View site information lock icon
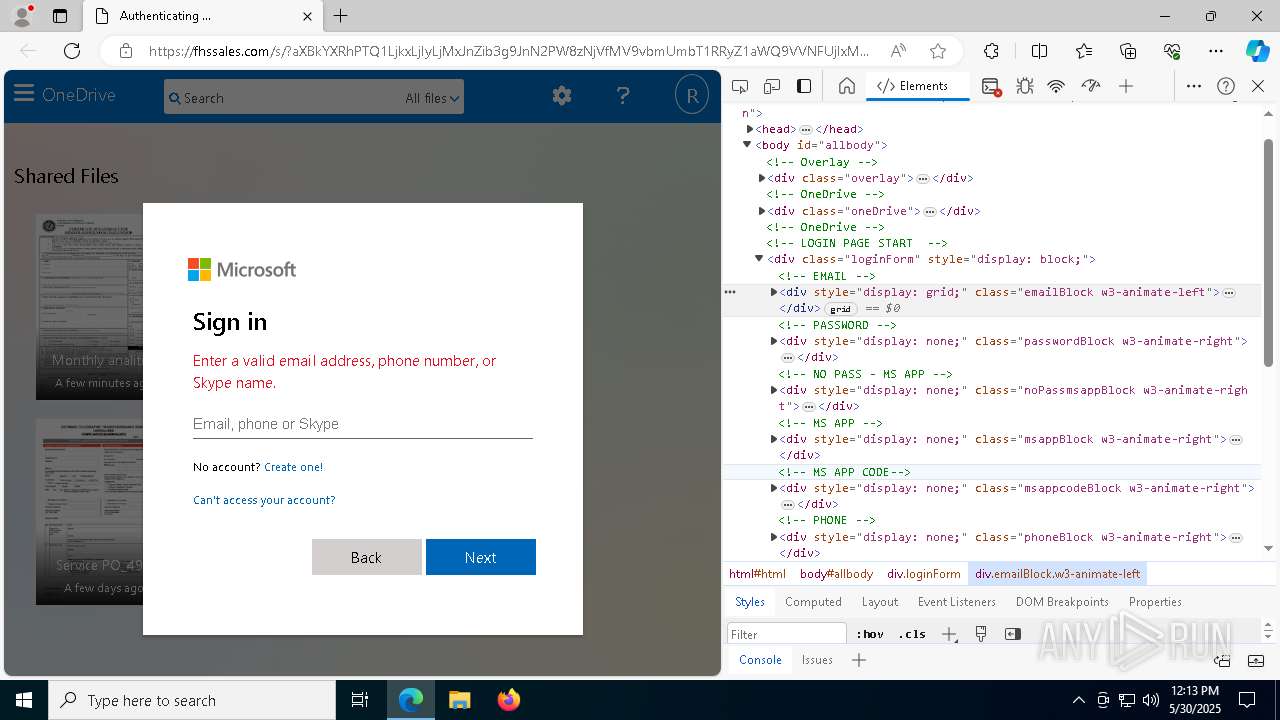This screenshot has height=720, width=1280. tap(126, 51)
